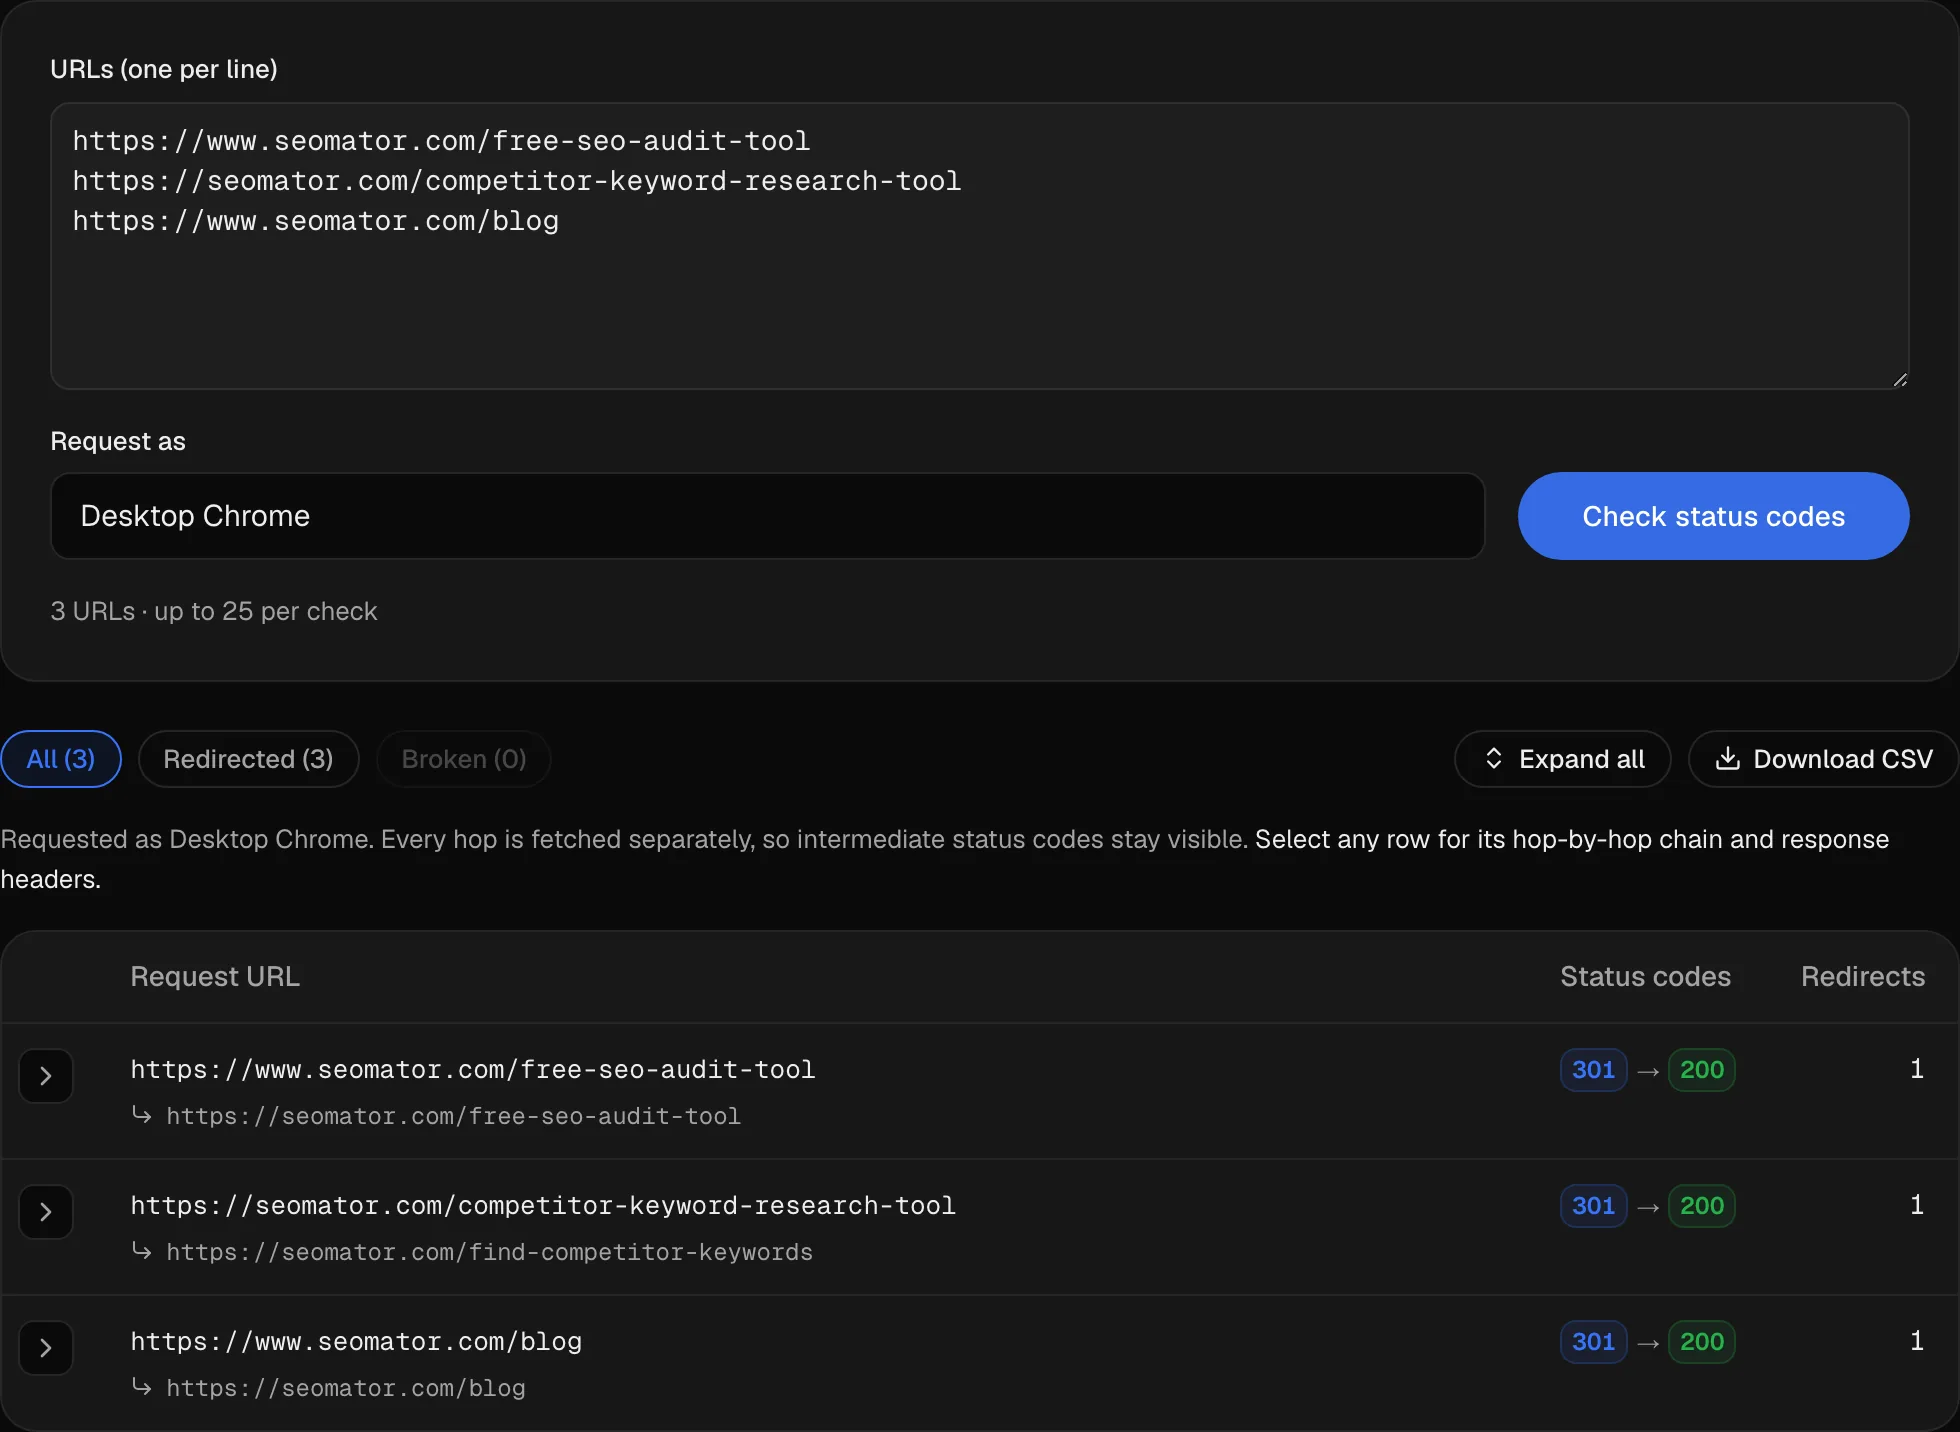Image resolution: width=1960 pixels, height=1432 pixels.
Task: Click the '3 URLs · up to 25 per check' text
Action: click(x=214, y=611)
